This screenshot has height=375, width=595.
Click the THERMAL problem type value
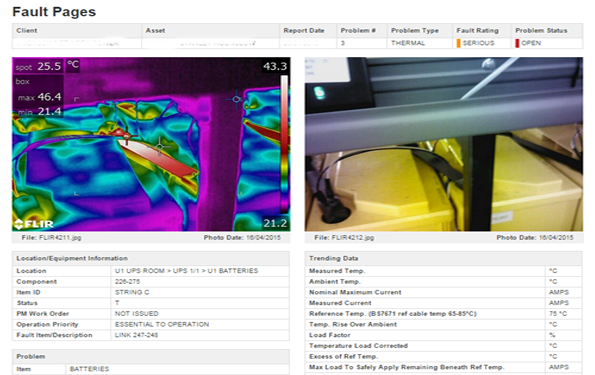click(408, 43)
